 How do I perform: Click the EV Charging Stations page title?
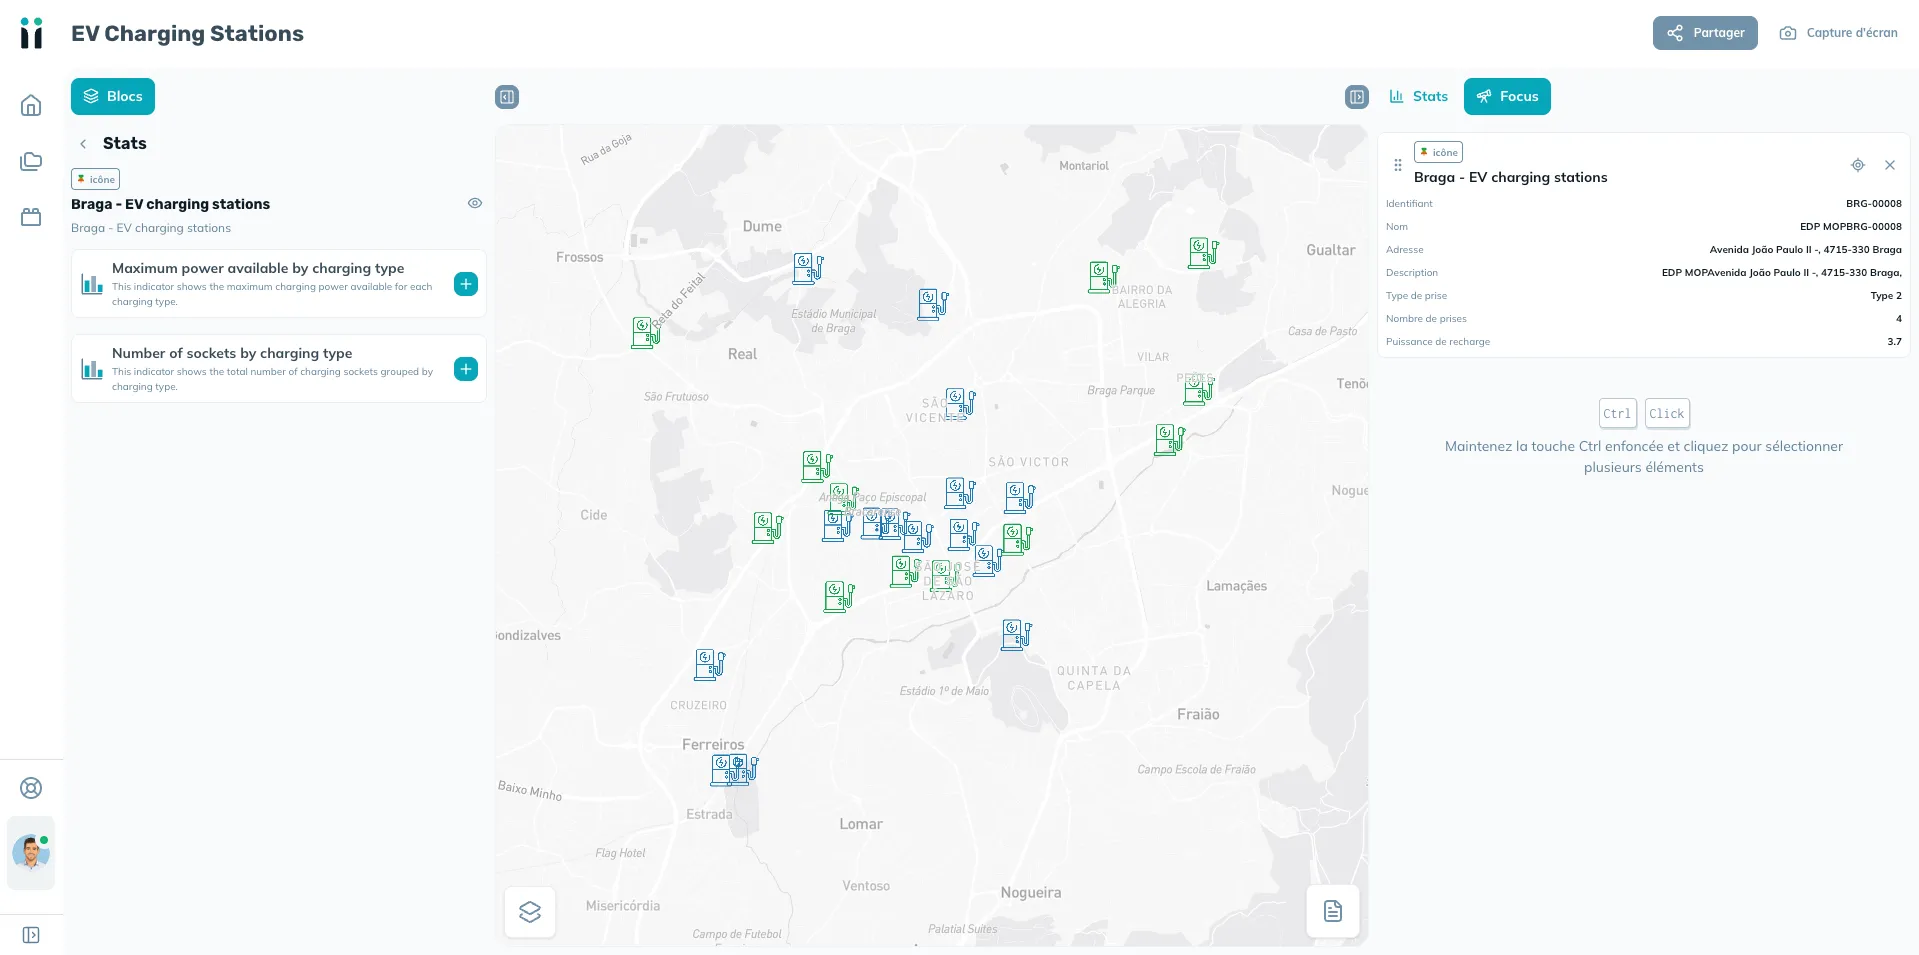click(187, 33)
